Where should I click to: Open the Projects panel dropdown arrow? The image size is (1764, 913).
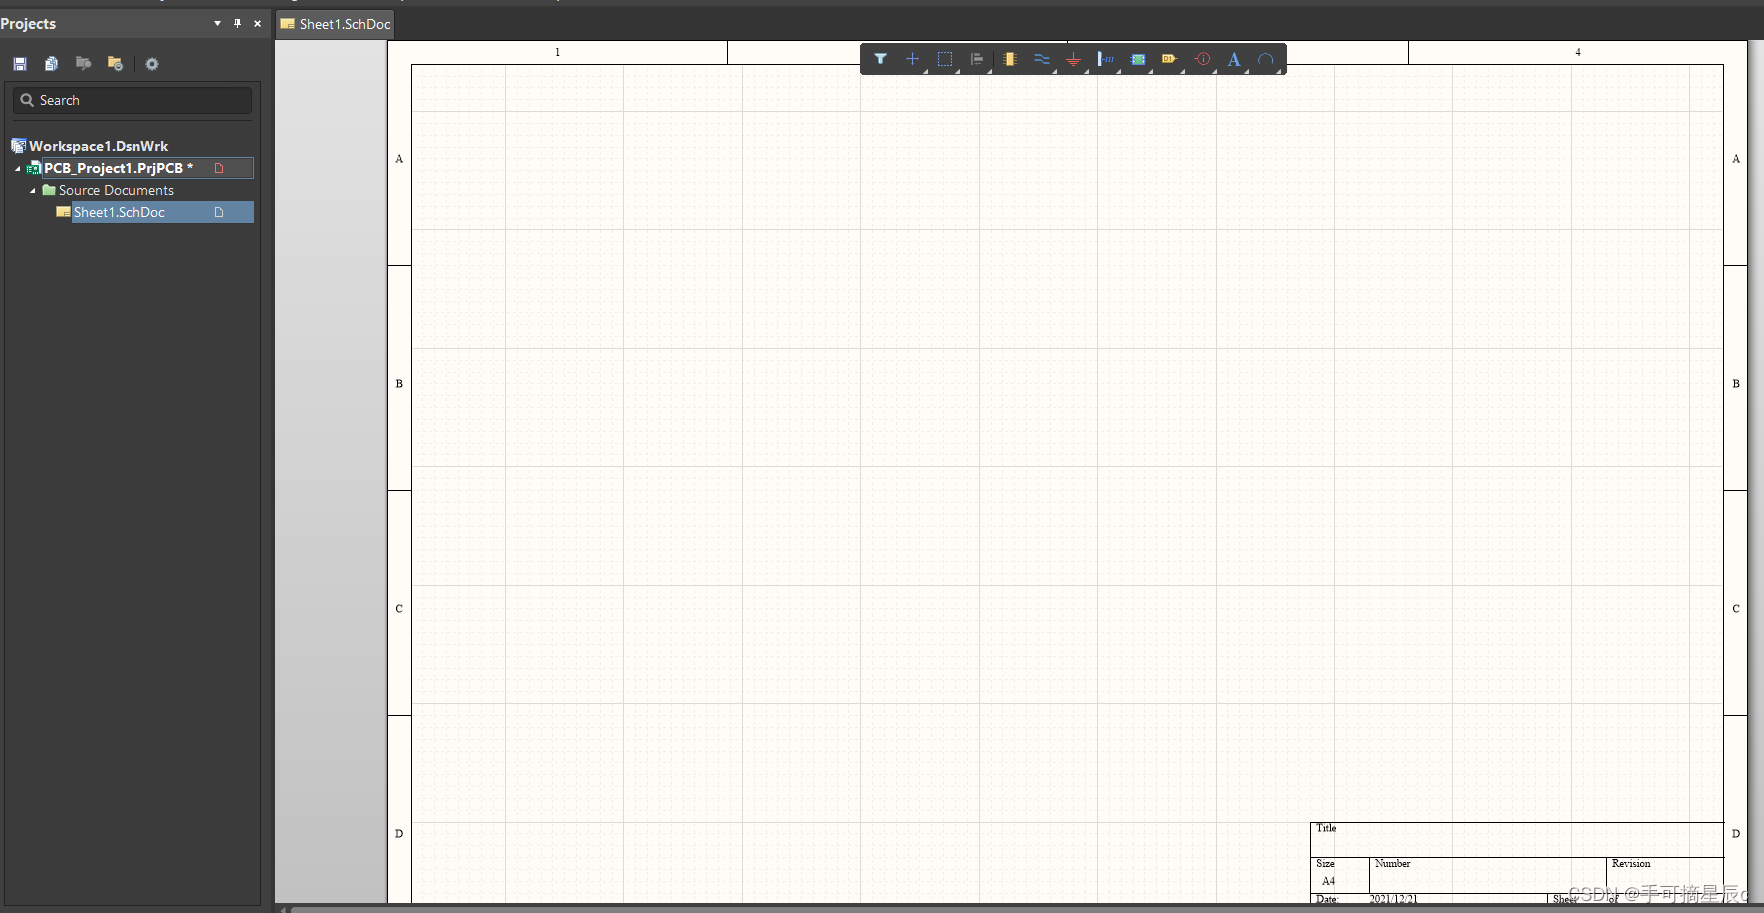click(217, 23)
